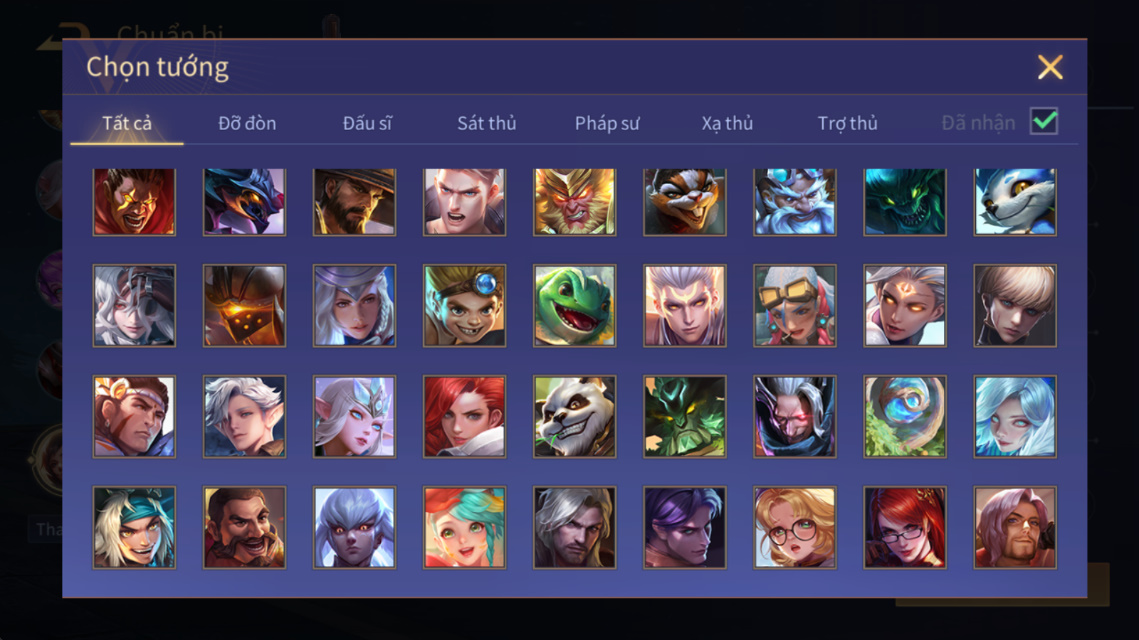Select the brown hamster hero portrait
Viewport: 1139px width, 640px height.
point(684,201)
